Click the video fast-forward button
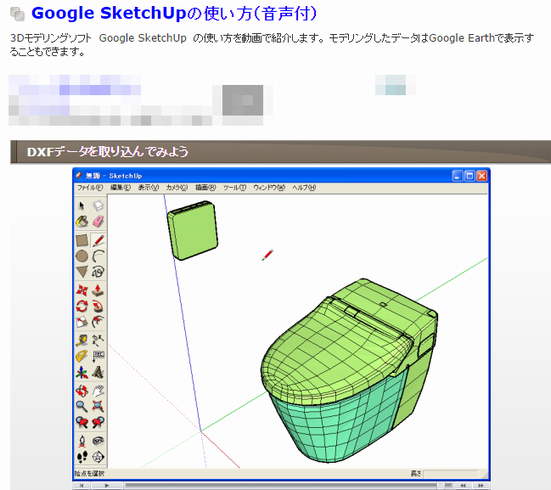 click(480, 485)
